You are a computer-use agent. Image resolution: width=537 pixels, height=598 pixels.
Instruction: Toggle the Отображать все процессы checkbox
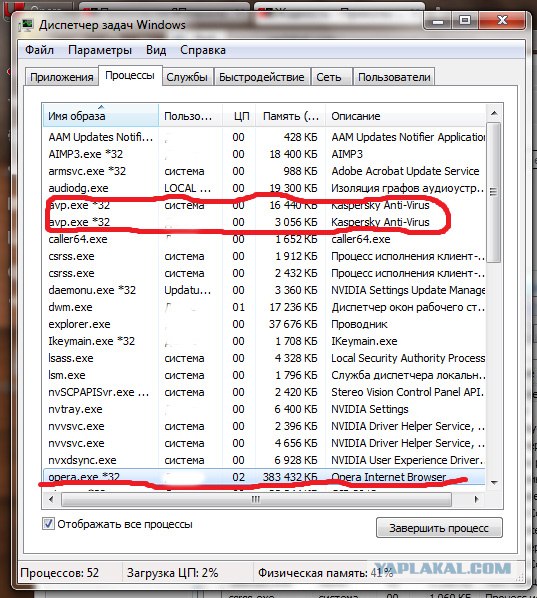48,524
